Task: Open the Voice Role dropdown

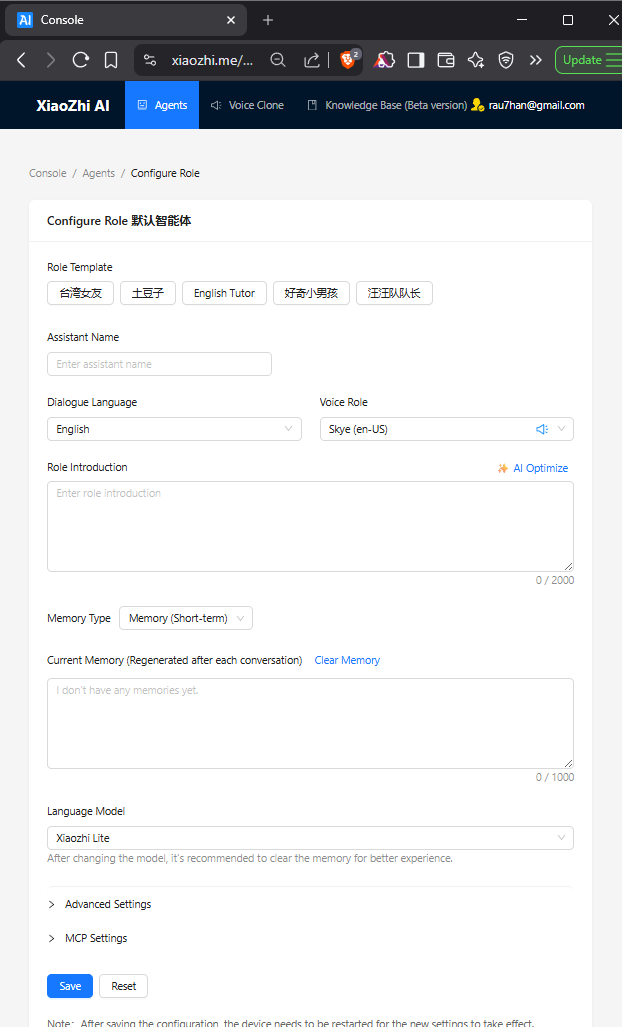Action: (x=447, y=429)
